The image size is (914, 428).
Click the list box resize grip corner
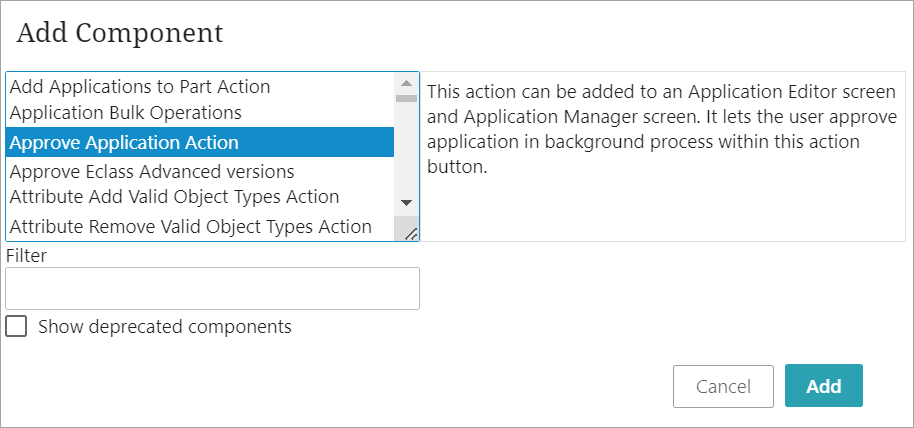(410, 233)
